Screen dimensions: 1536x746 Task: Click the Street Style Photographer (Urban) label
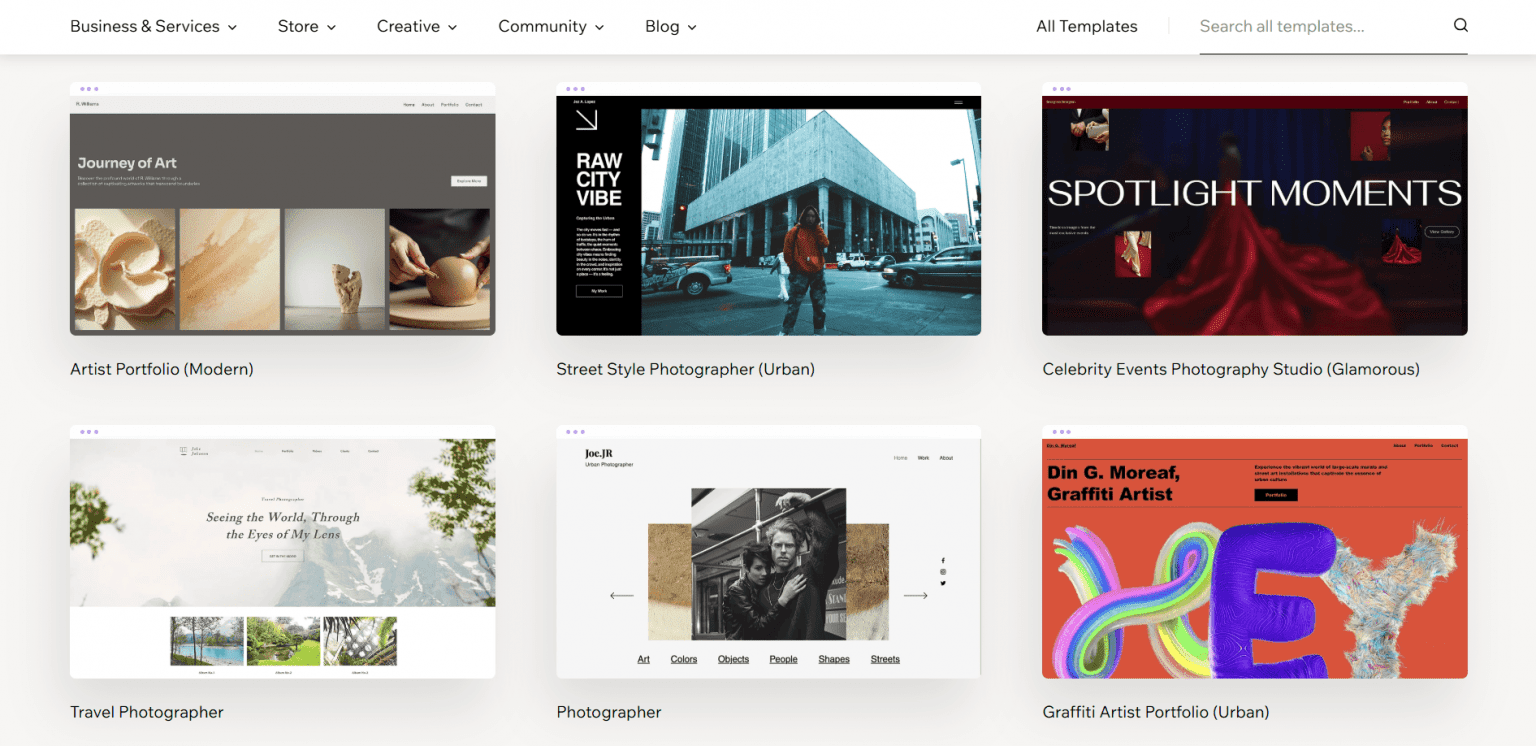685,369
